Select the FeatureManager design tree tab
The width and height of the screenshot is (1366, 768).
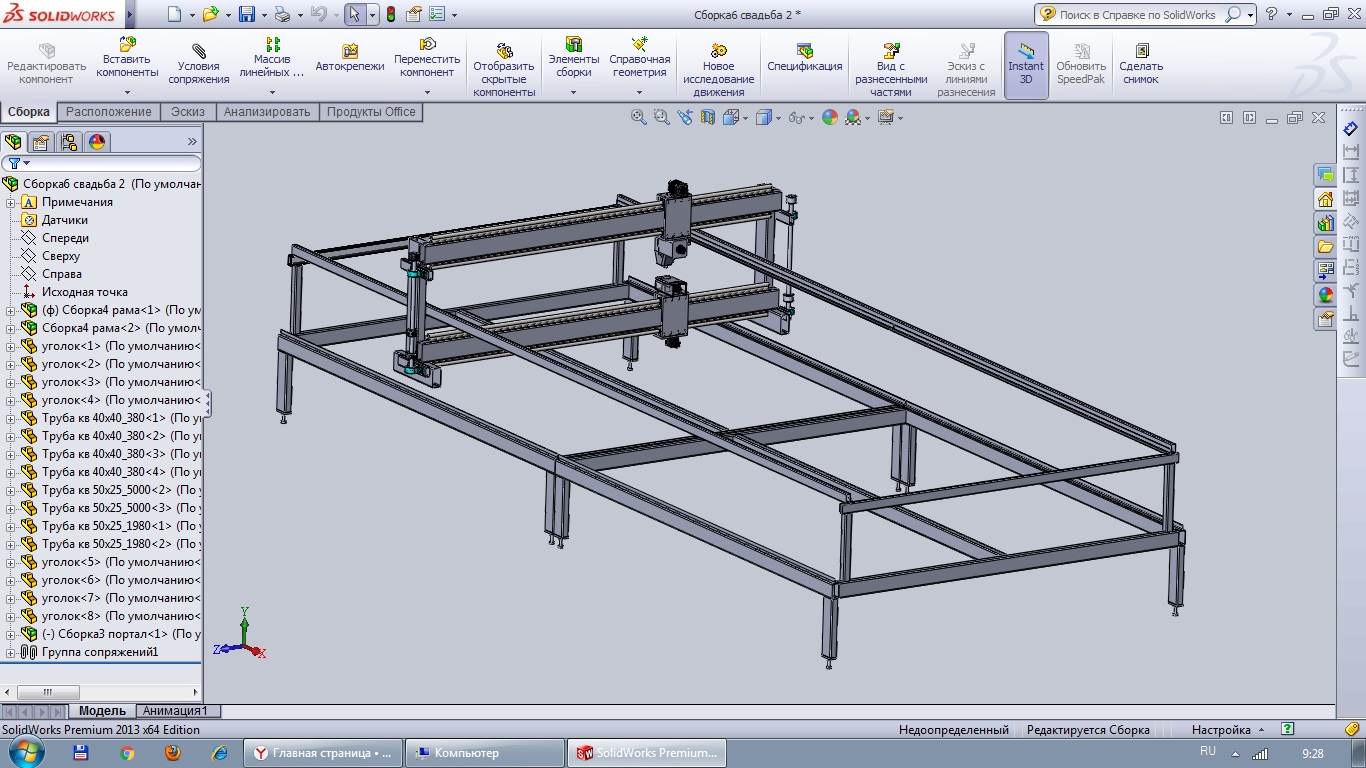13,141
